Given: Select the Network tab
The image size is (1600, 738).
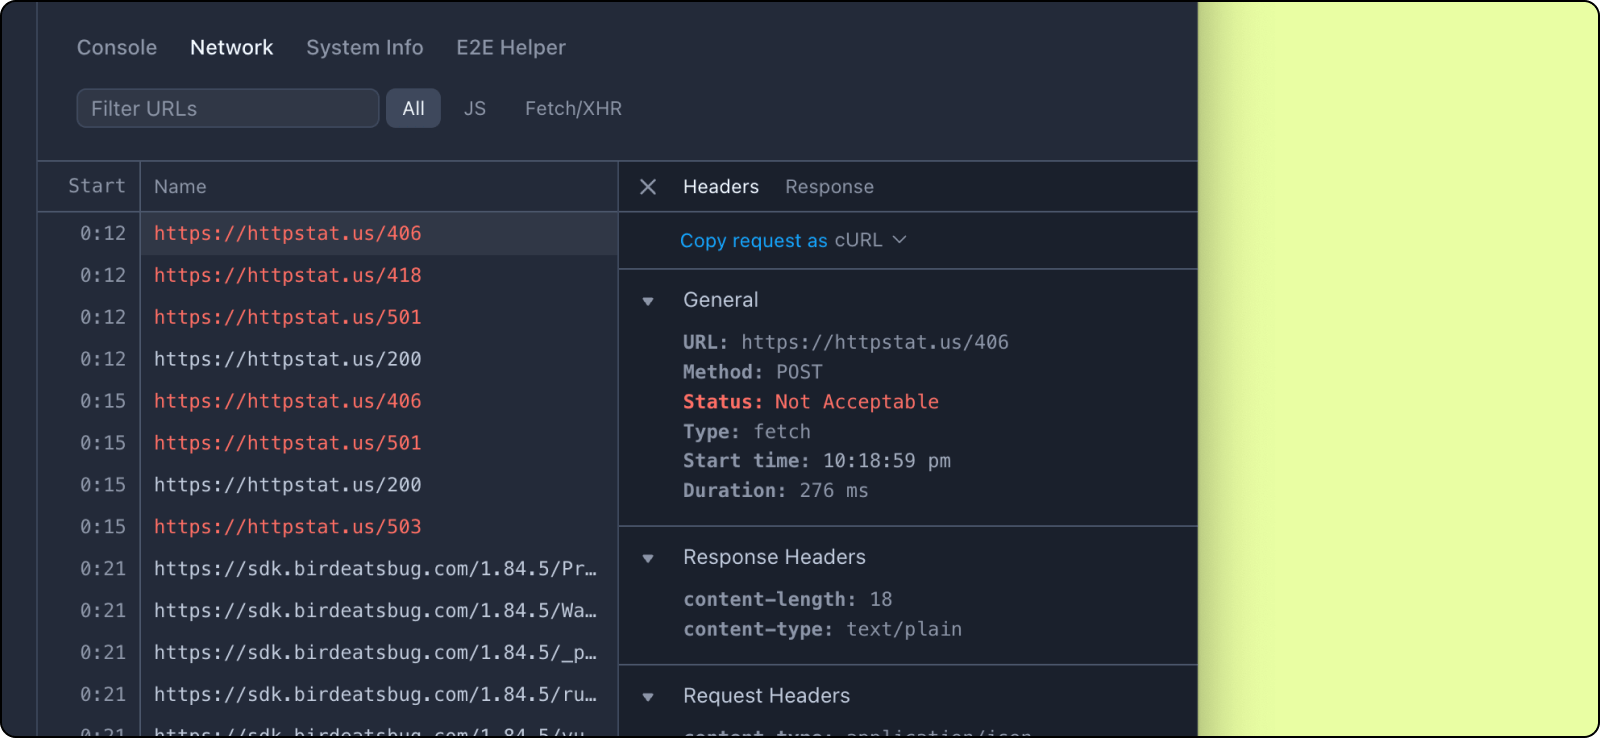Looking at the screenshot, I should [231, 48].
